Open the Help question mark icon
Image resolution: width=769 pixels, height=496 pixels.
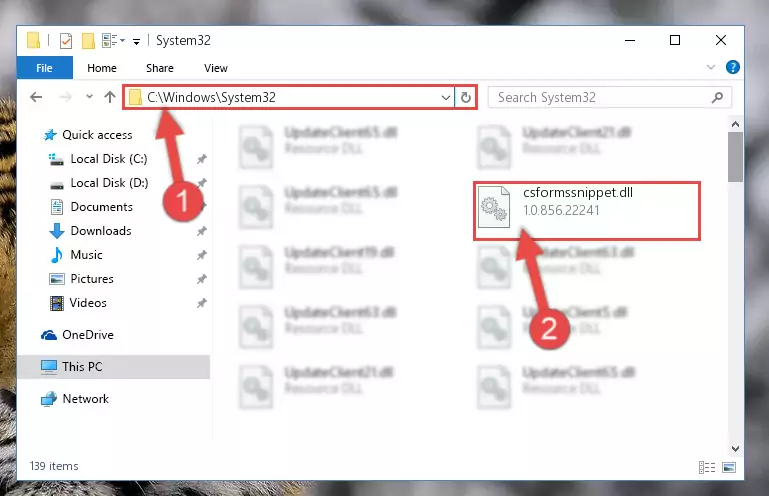(733, 67)
